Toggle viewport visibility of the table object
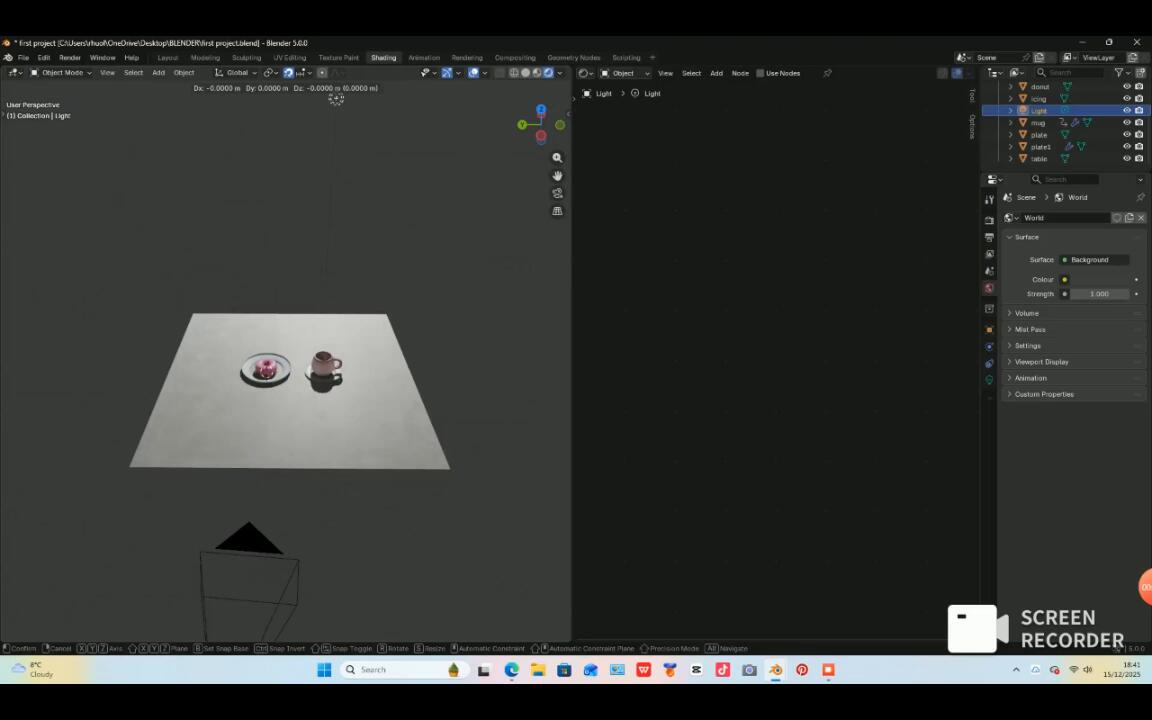The height and width of the screenshot is (720, 1152). (1126, 159)
